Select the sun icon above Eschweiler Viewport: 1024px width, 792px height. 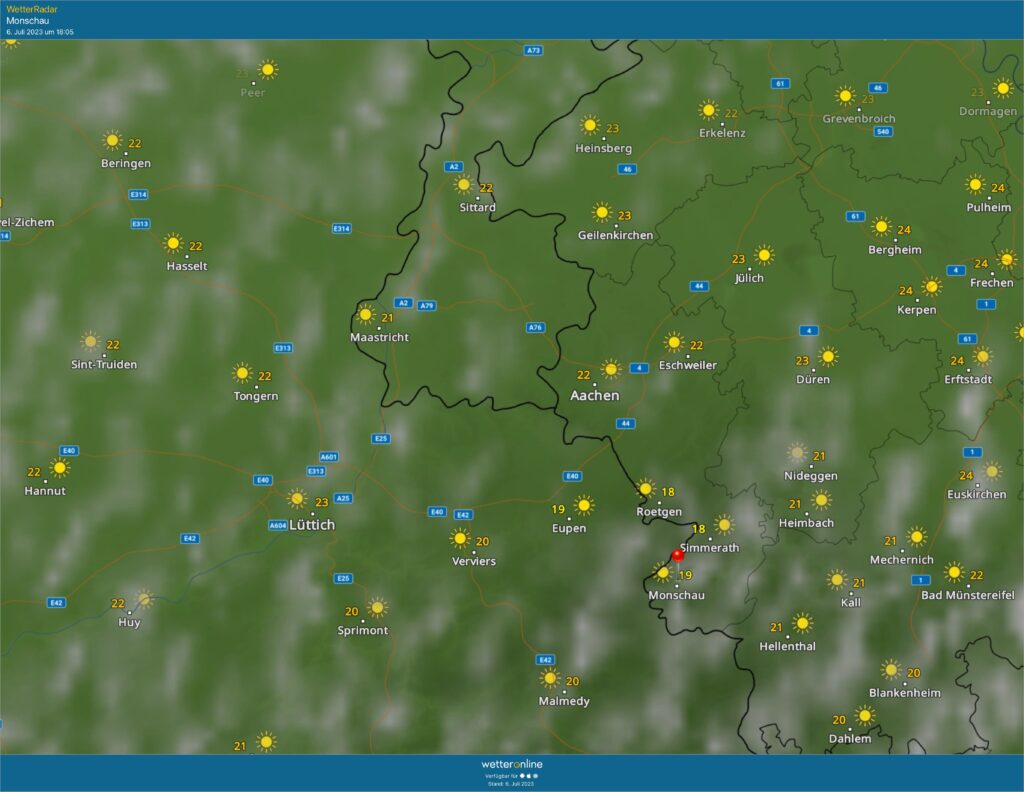coord(674,342)
